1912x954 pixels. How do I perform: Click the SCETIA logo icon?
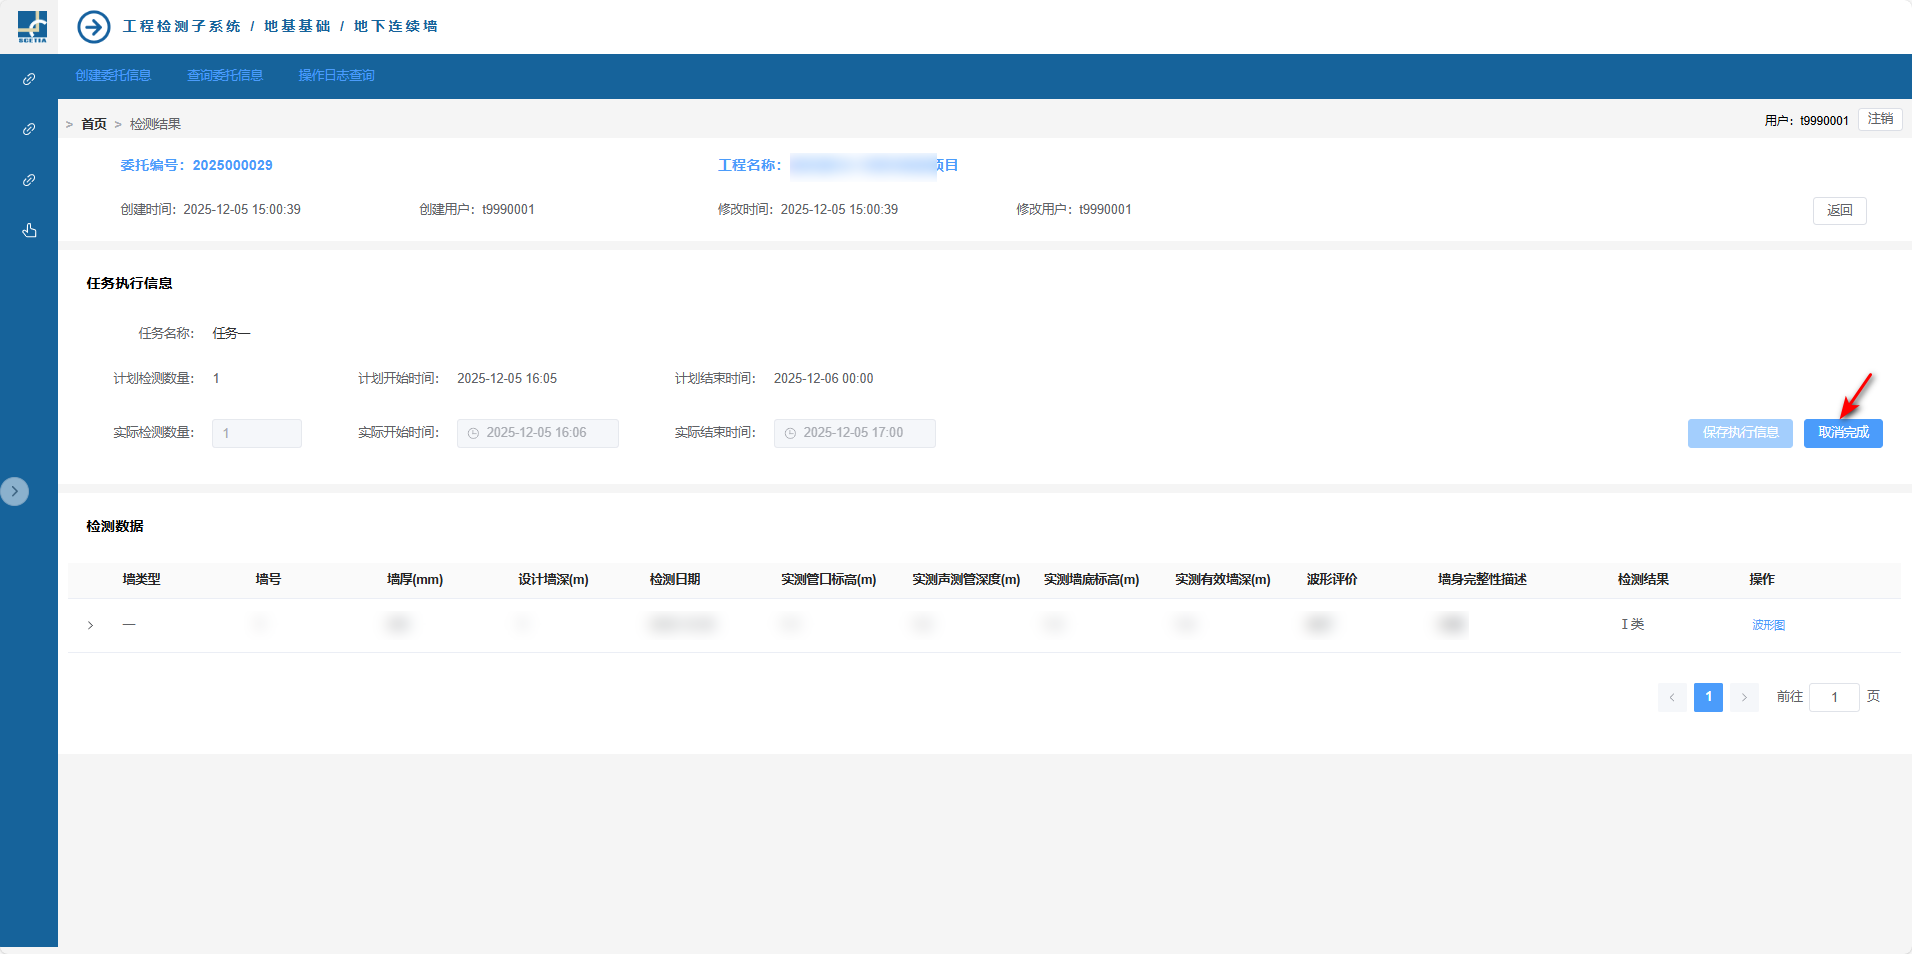(x=32, y=26)
